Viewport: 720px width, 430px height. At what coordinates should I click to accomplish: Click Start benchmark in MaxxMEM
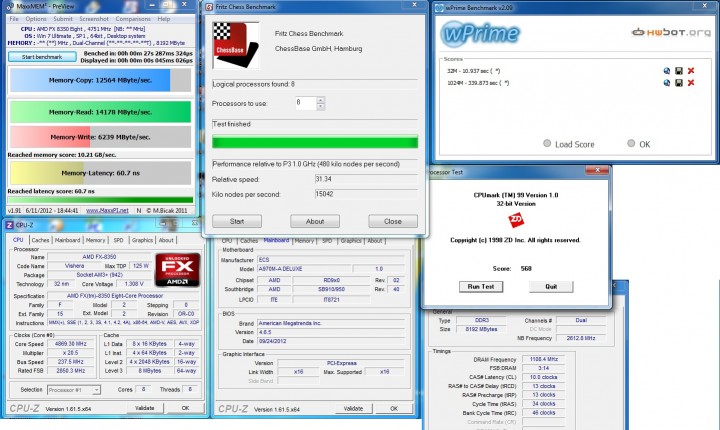click(x=42, y=57)
